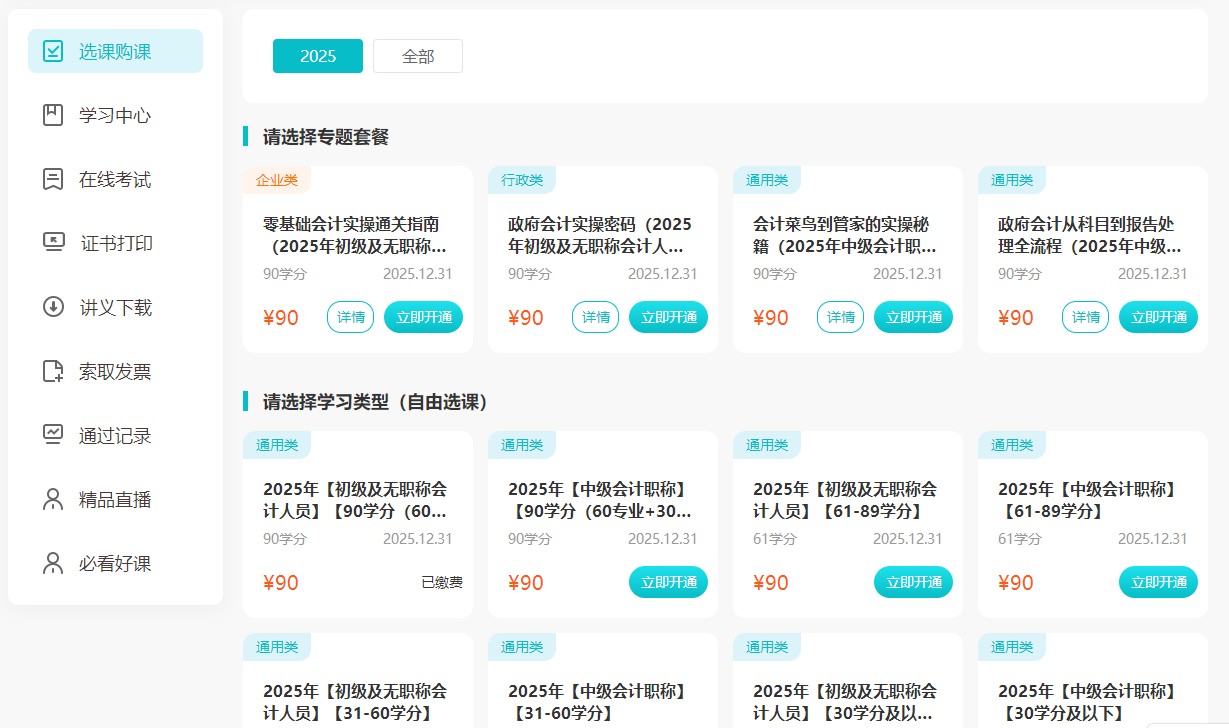Viewport: 1229px width, 728px height.
Task: Click 立即开通 on 初级及无职称 61-89学分 course
Action: 913,581
